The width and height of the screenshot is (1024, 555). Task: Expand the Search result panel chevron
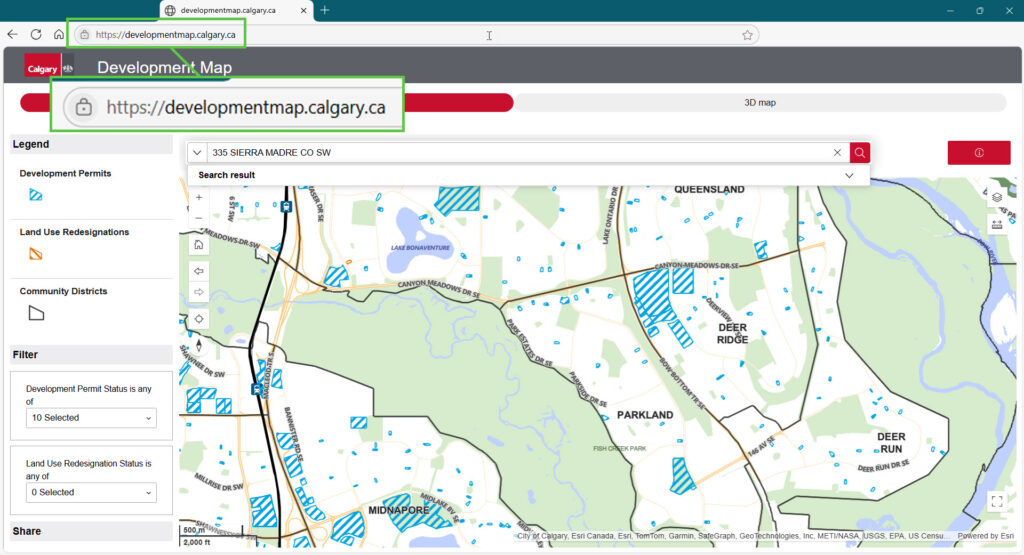(849, 175)
